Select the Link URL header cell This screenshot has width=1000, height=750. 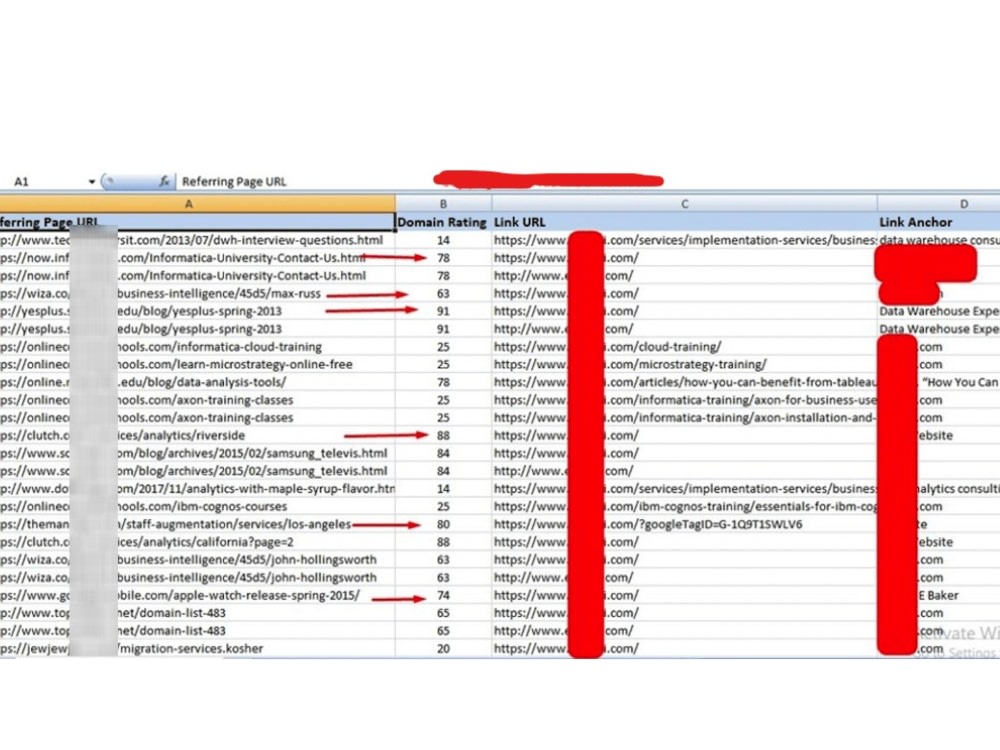[x=684, y=222]
